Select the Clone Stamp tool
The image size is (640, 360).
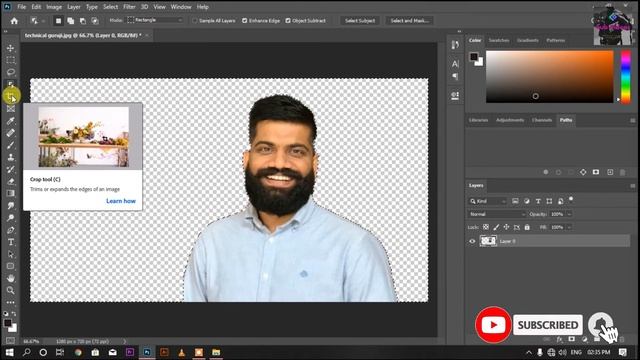[11, 157]
